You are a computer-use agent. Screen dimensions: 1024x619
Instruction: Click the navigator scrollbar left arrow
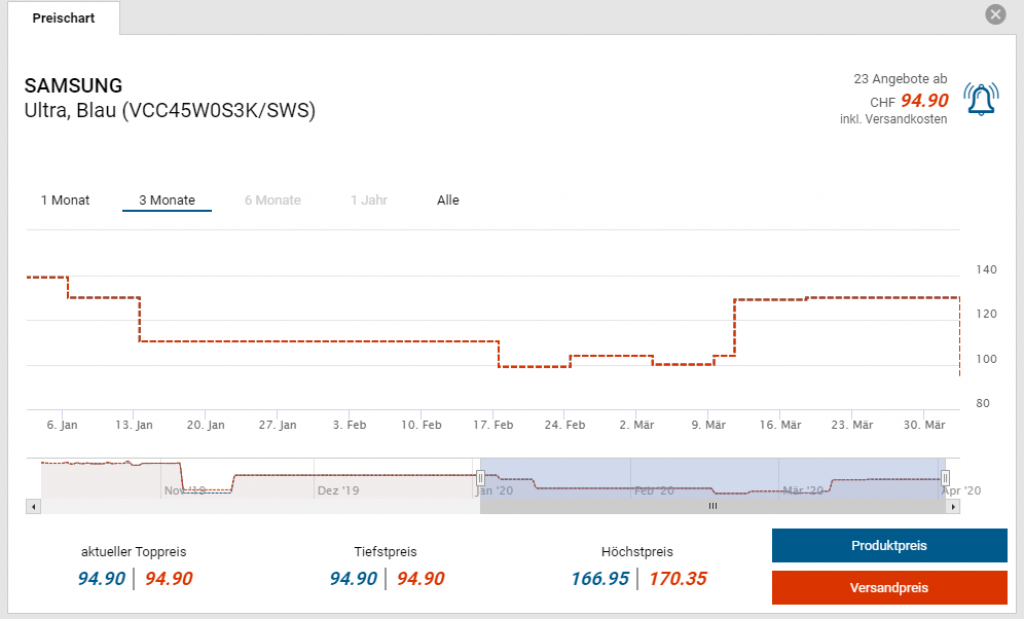click(x=35, y=507)
